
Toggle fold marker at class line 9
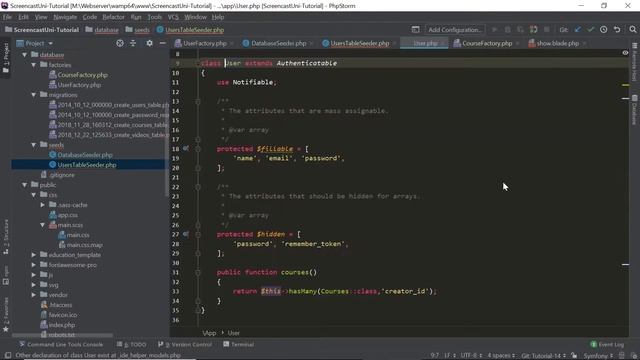coord(198,63)
